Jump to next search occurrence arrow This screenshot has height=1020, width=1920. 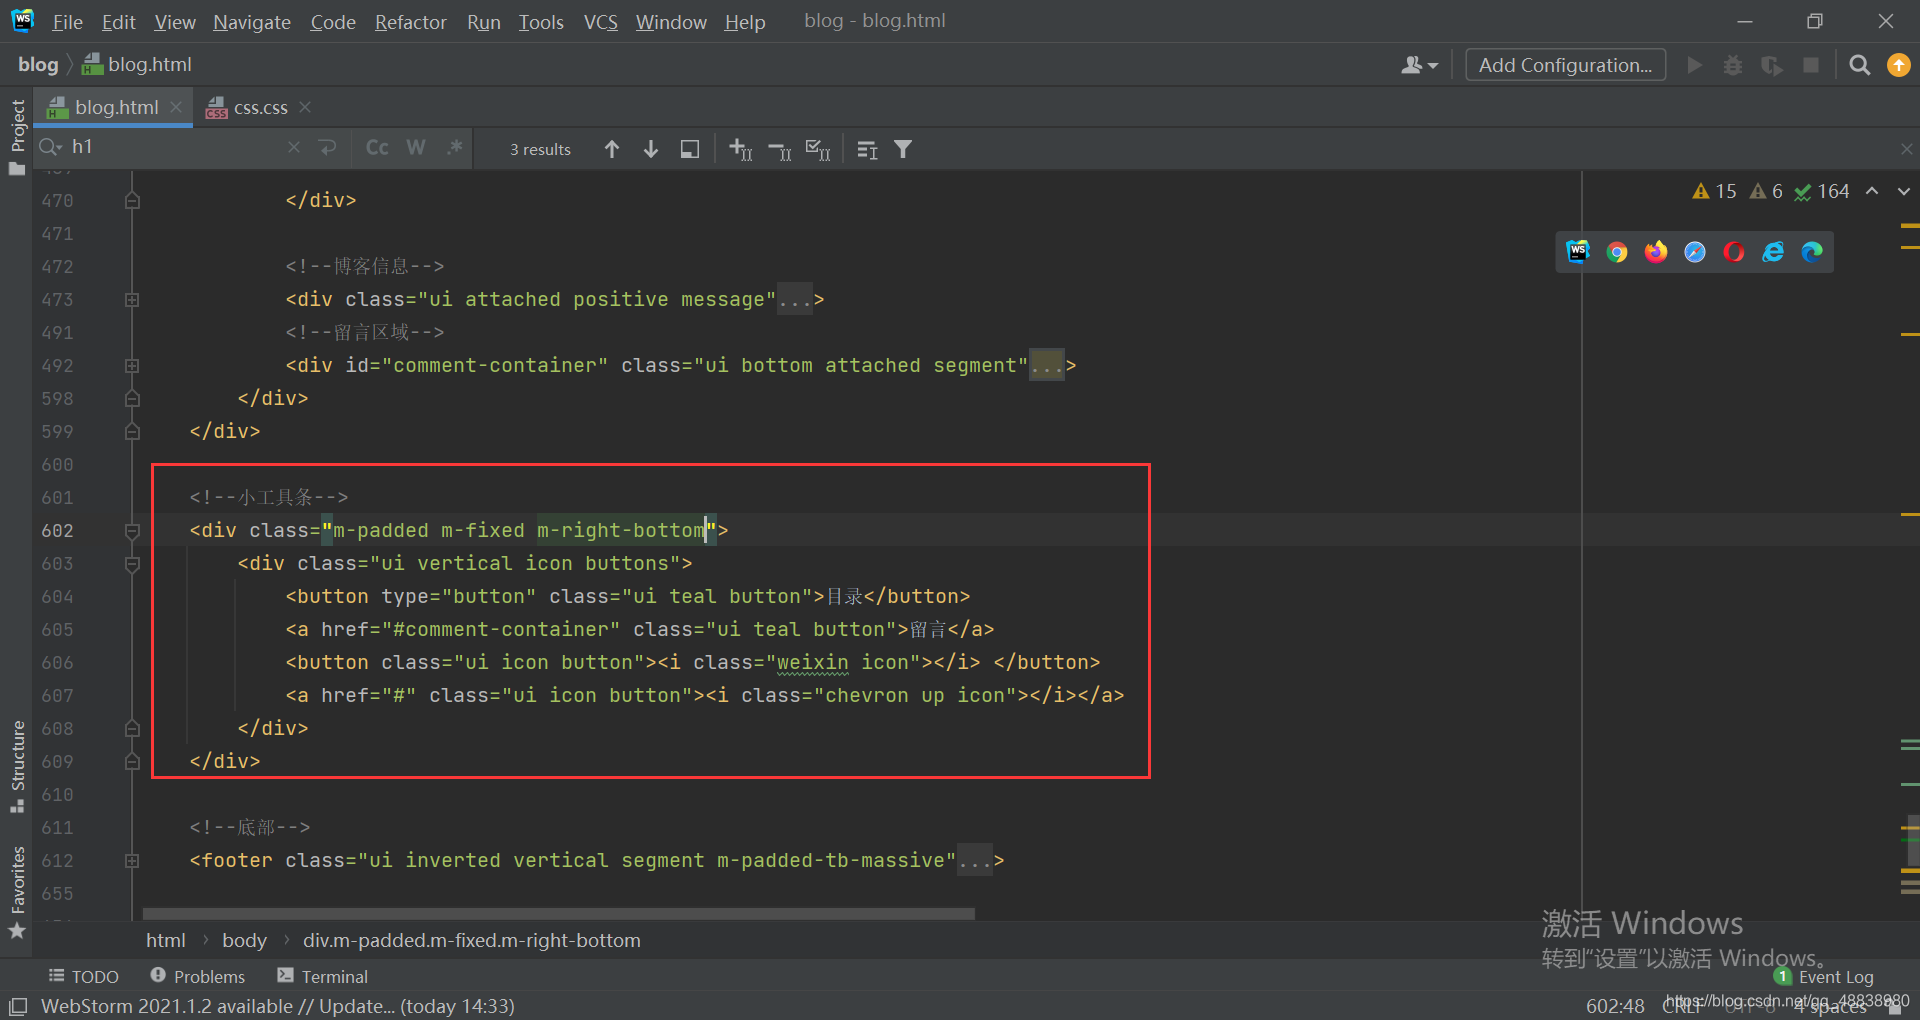click(651, 149)
